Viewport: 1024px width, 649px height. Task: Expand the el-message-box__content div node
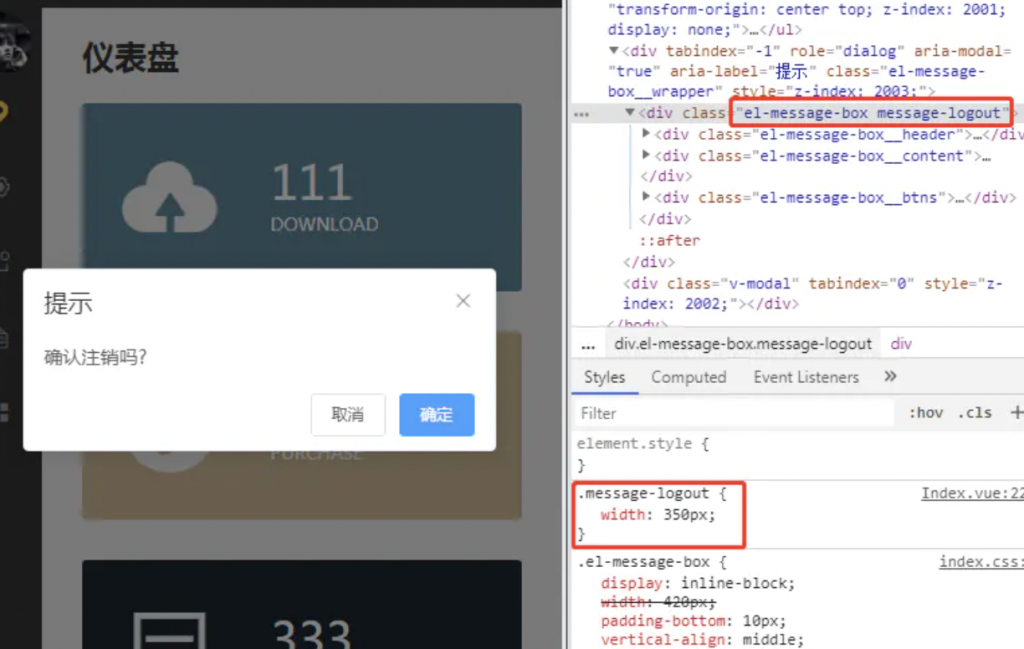(x=647, y=155)
